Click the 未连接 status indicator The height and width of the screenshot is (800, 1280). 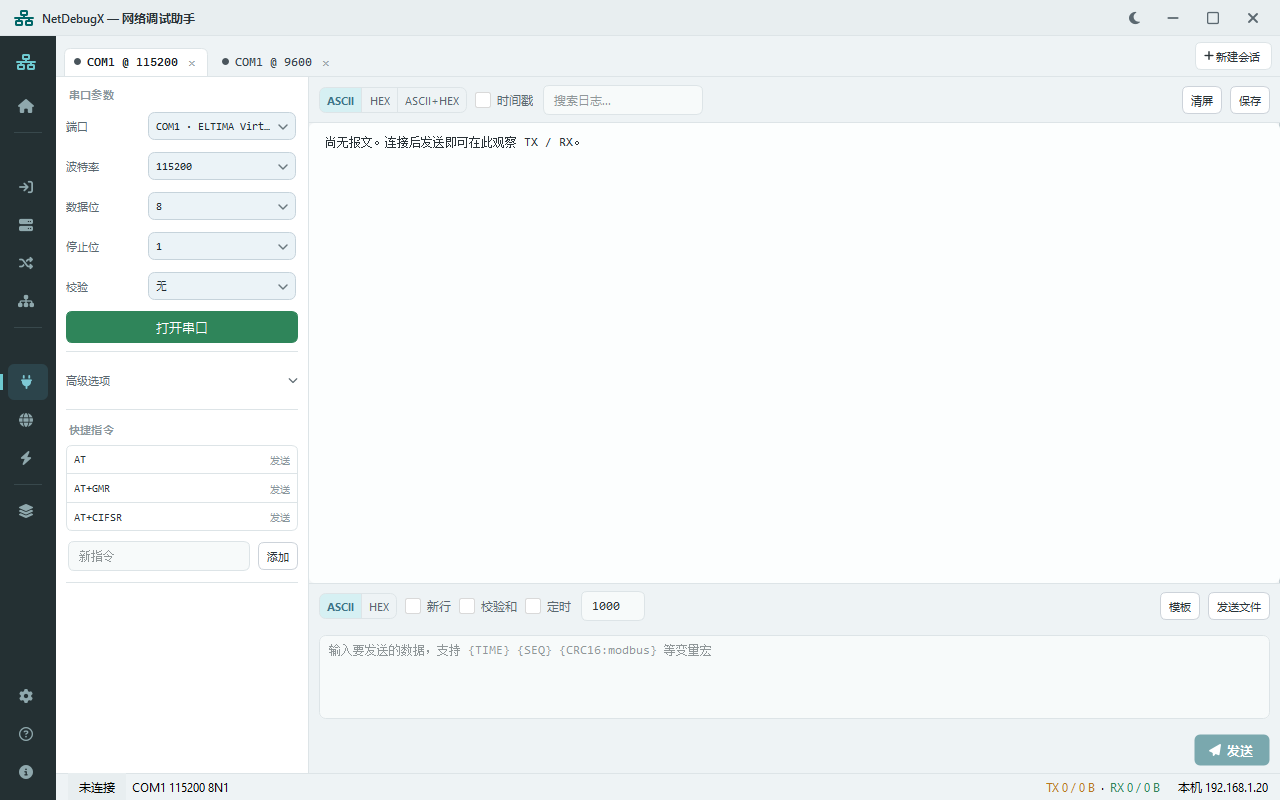[x=97, y=787]
